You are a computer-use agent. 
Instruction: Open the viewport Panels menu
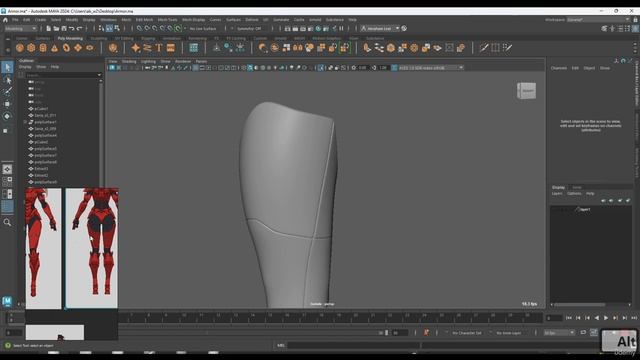click(201, 62)
